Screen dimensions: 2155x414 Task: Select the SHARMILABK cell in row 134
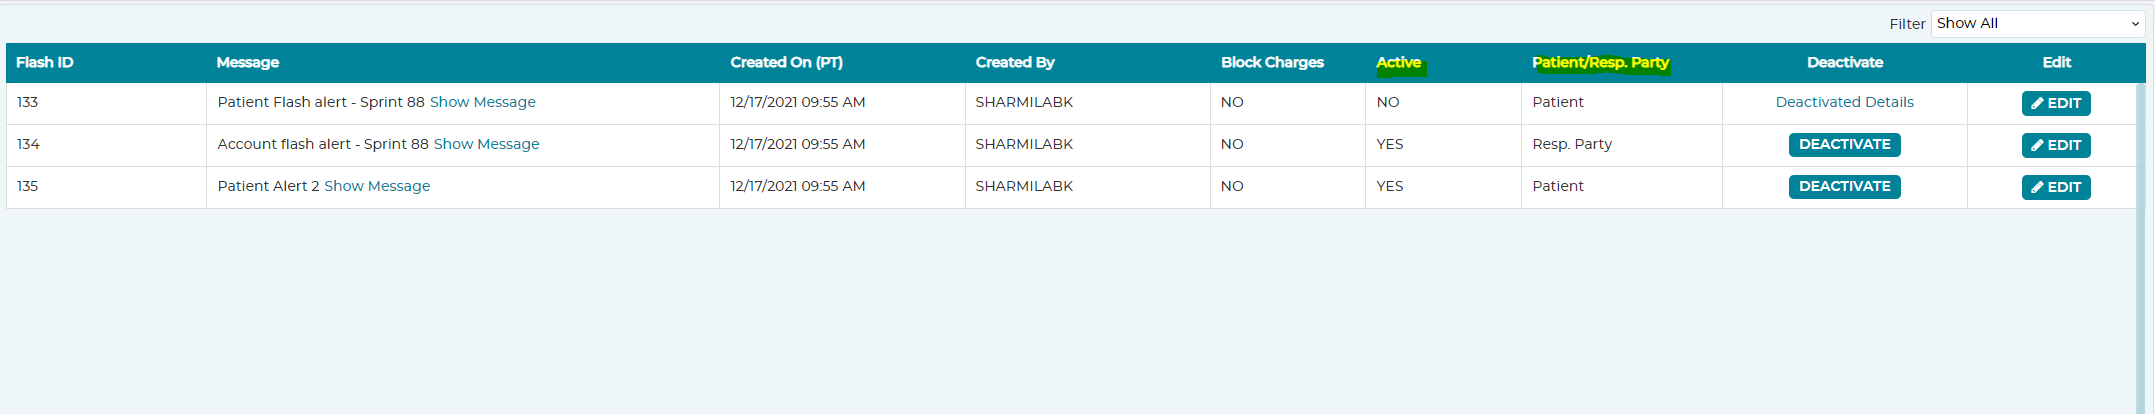pyautogui.click(x=1024, y=144)
